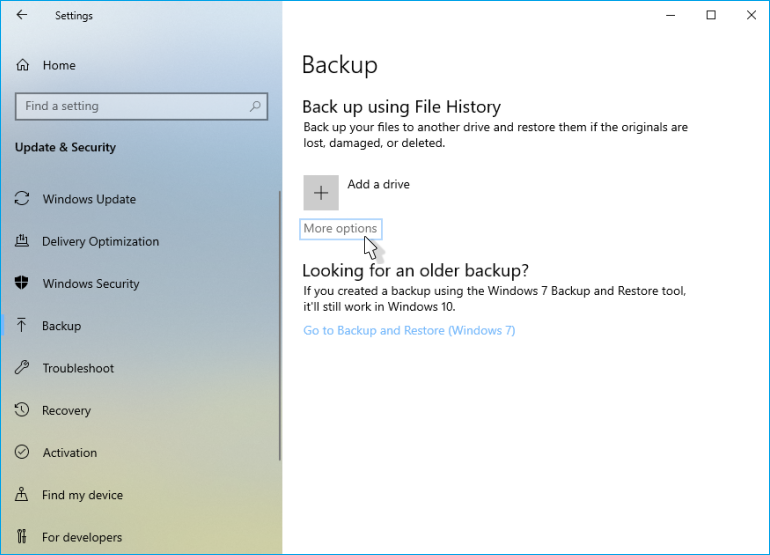770x555 pixels.
Task: Click the Windows Update refresh icon
Action: [x=22, y=199]
